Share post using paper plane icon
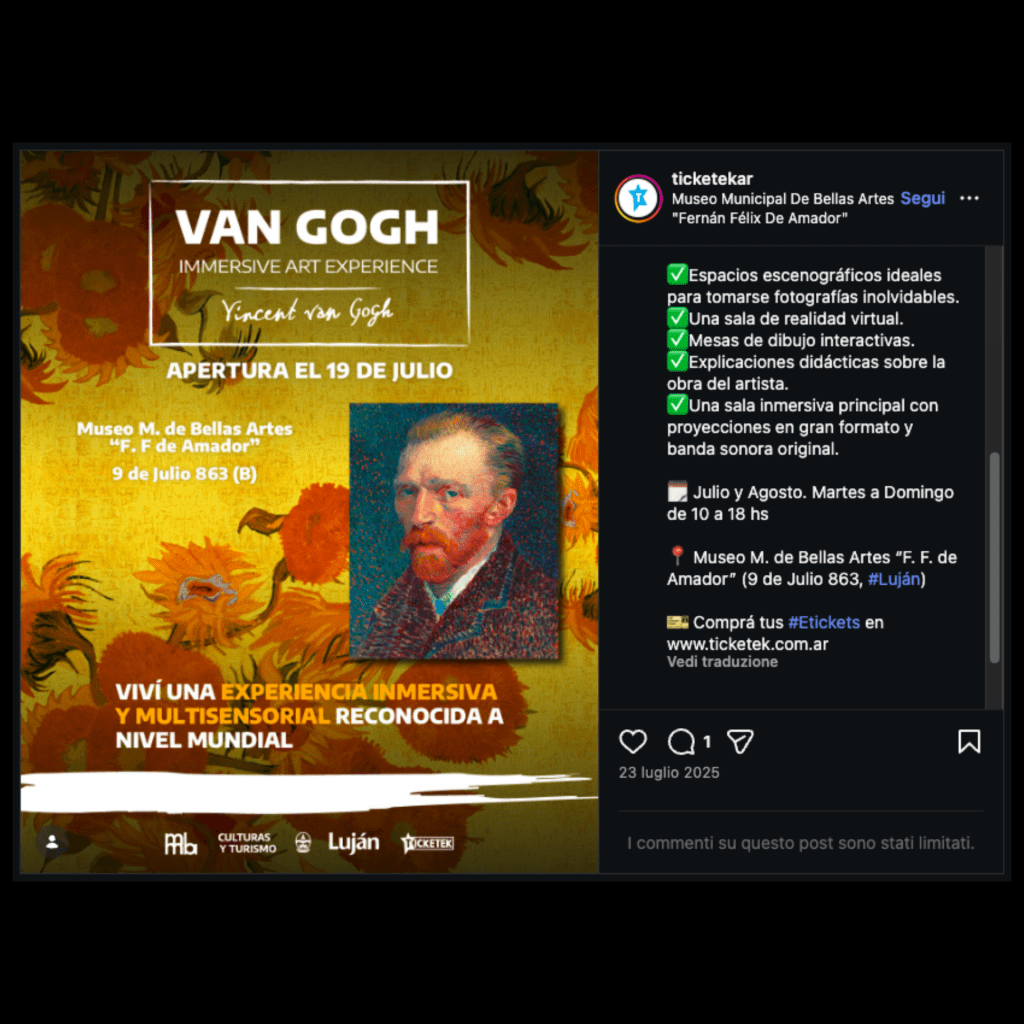Image resolution: width=1024 pixels, height=1024 pixels. coord(740,741)
